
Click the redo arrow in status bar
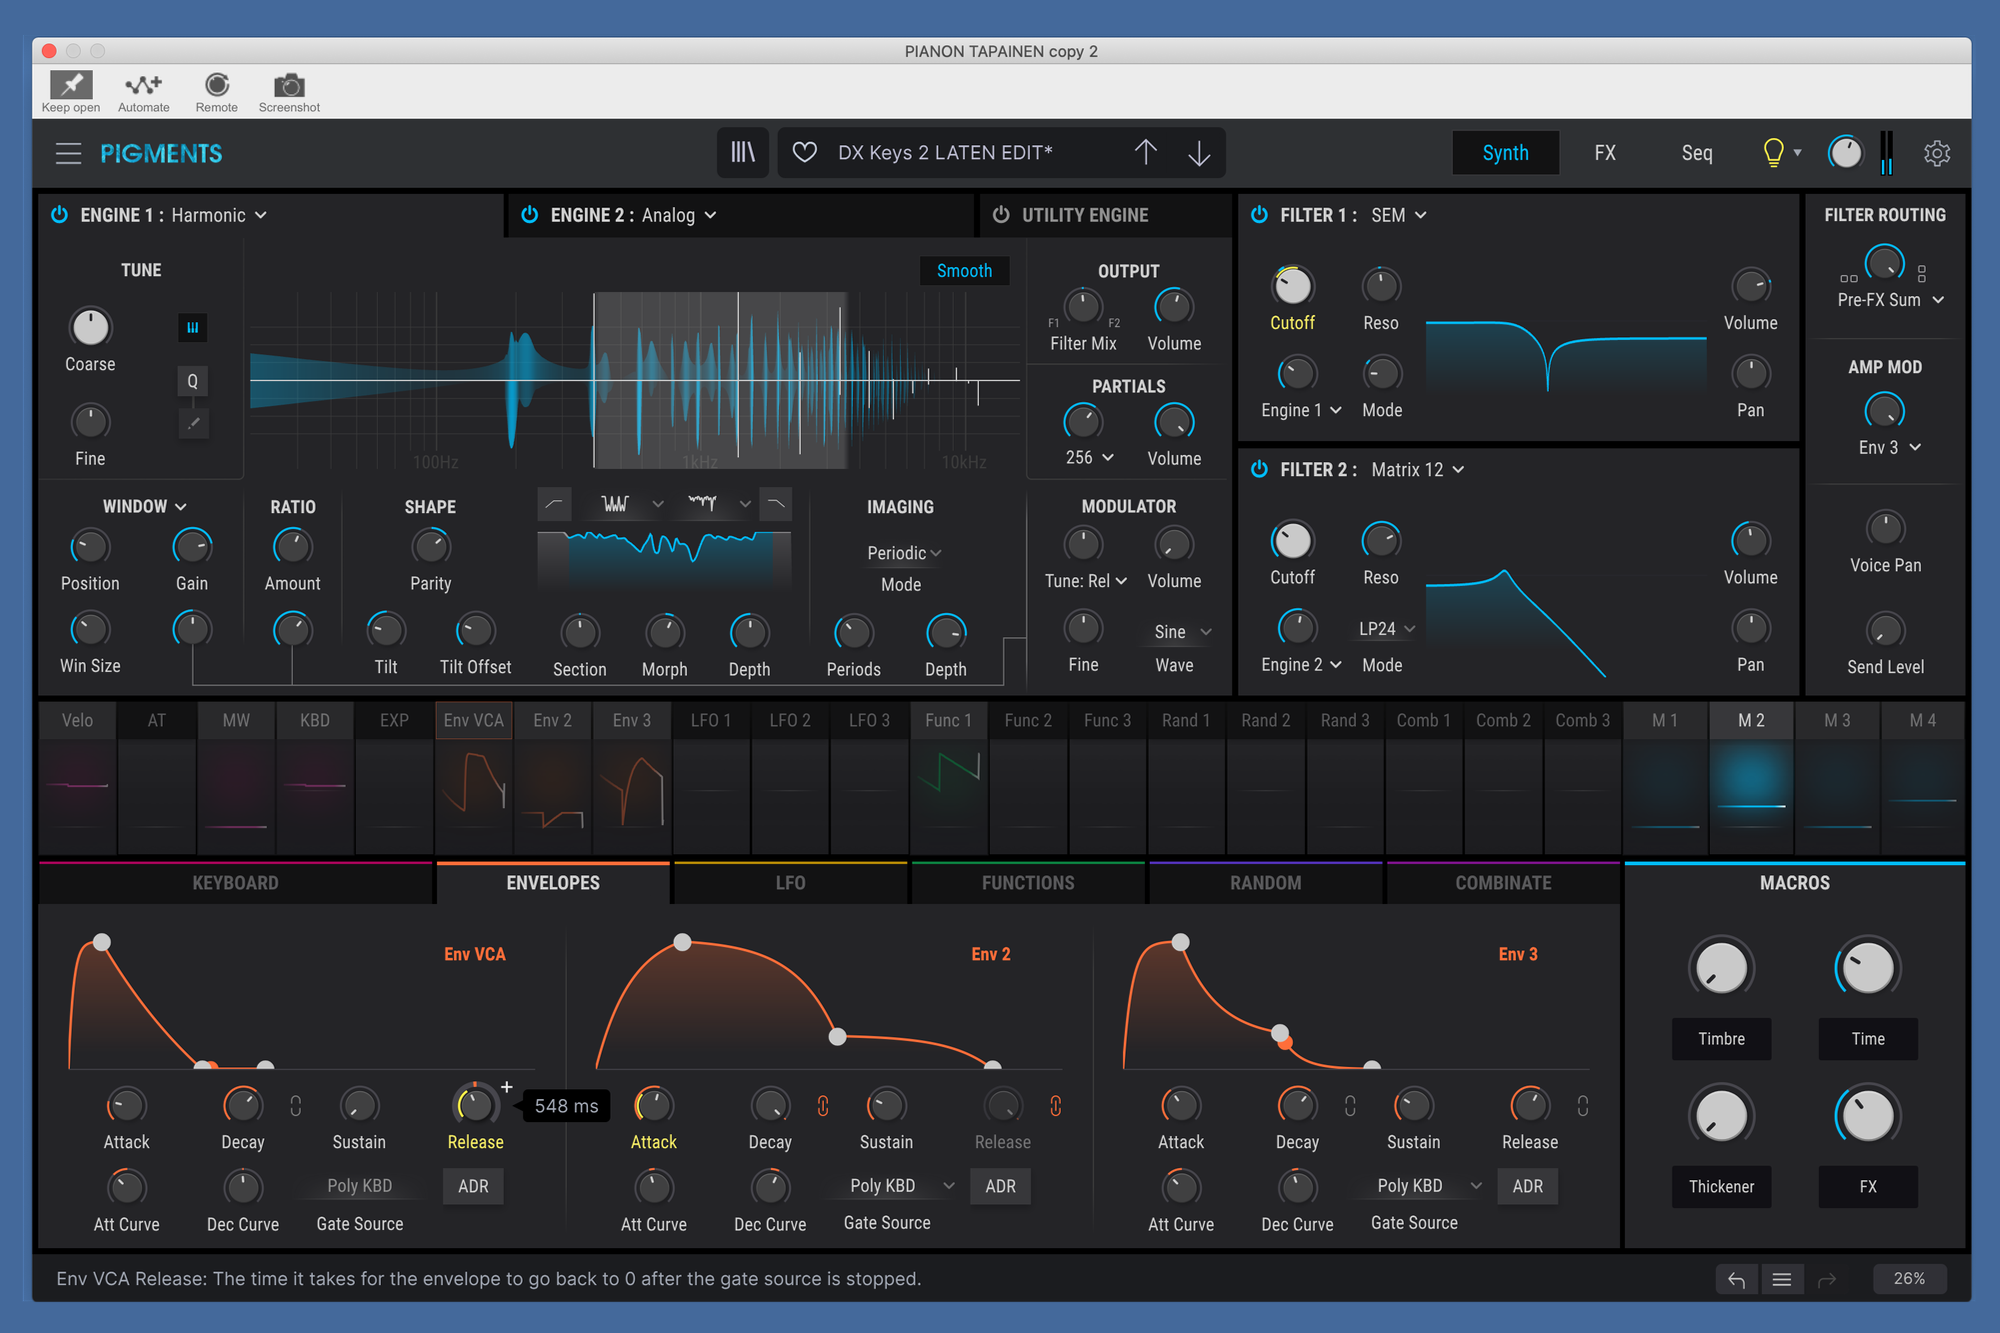pyautogui.click(x=1827, y=1279)
